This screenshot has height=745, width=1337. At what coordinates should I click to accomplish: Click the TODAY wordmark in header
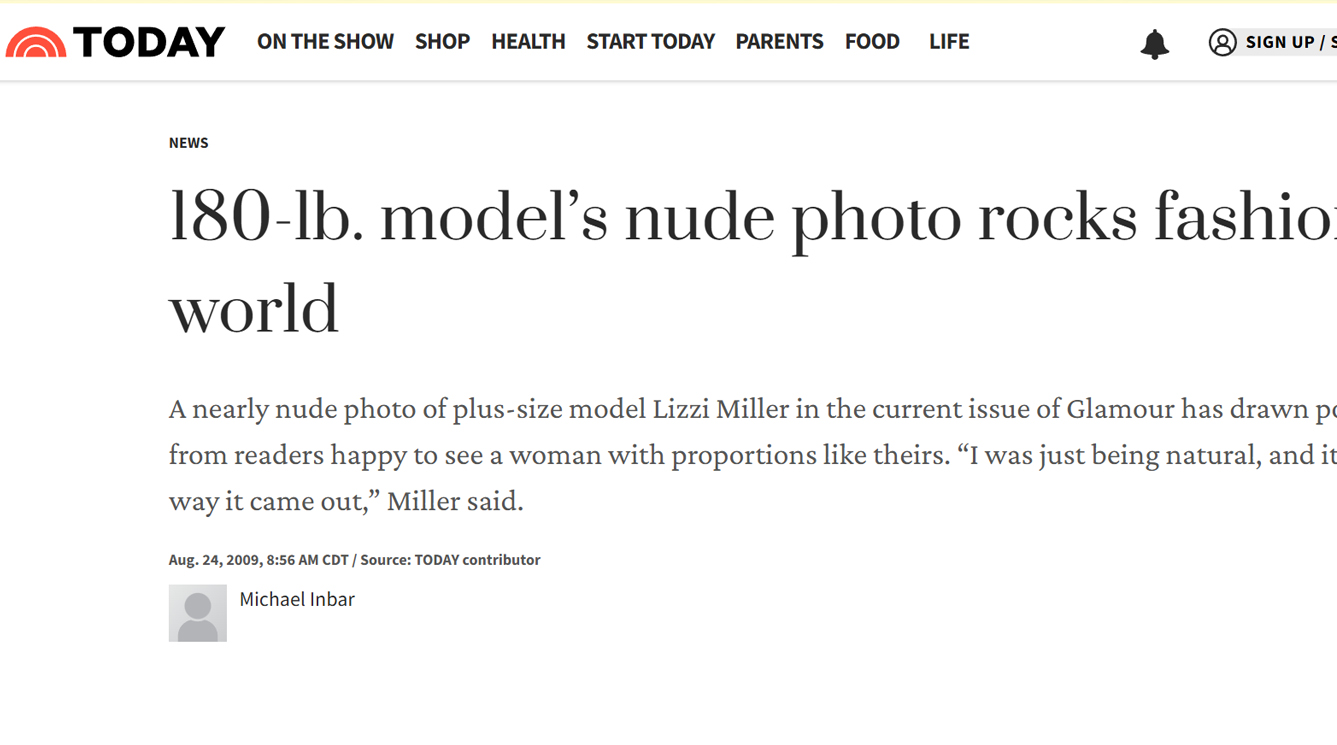point(149,42)
